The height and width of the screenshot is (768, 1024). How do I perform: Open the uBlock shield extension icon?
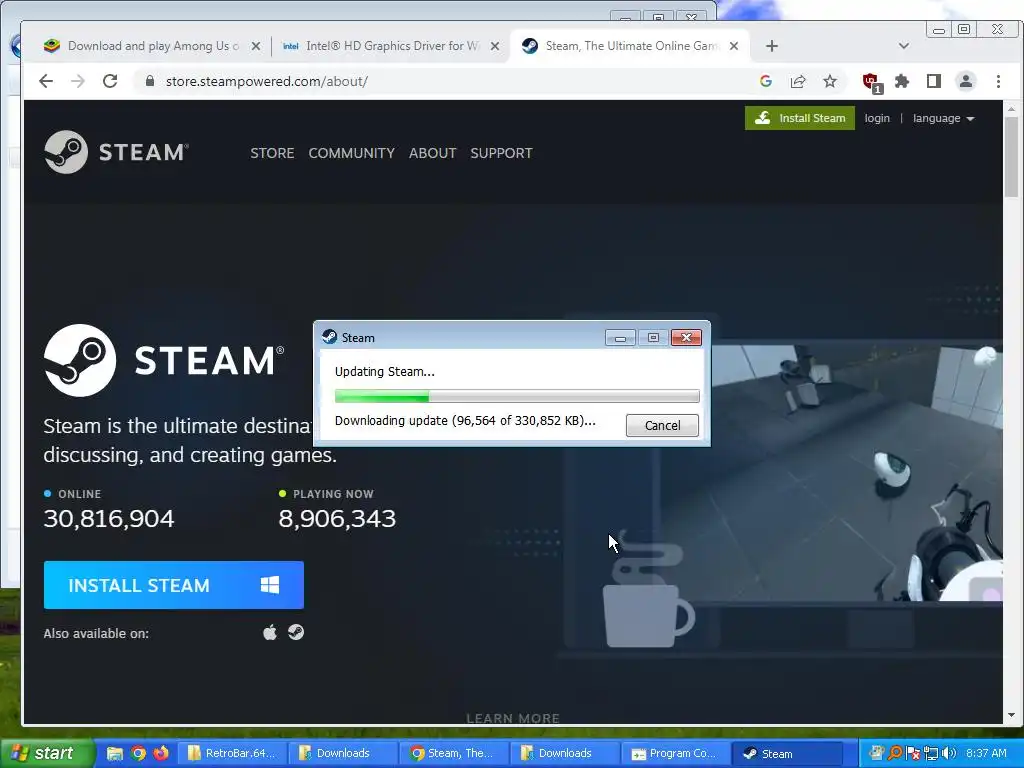(x=871, y=82)
